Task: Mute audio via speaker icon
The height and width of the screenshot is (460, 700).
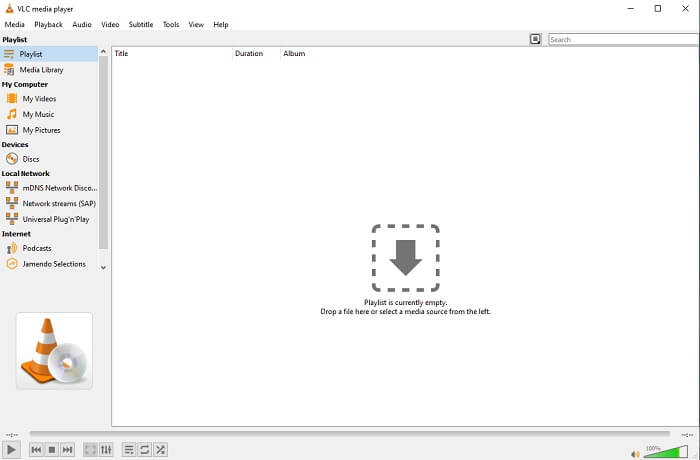Action: click(x=635, y=454)
